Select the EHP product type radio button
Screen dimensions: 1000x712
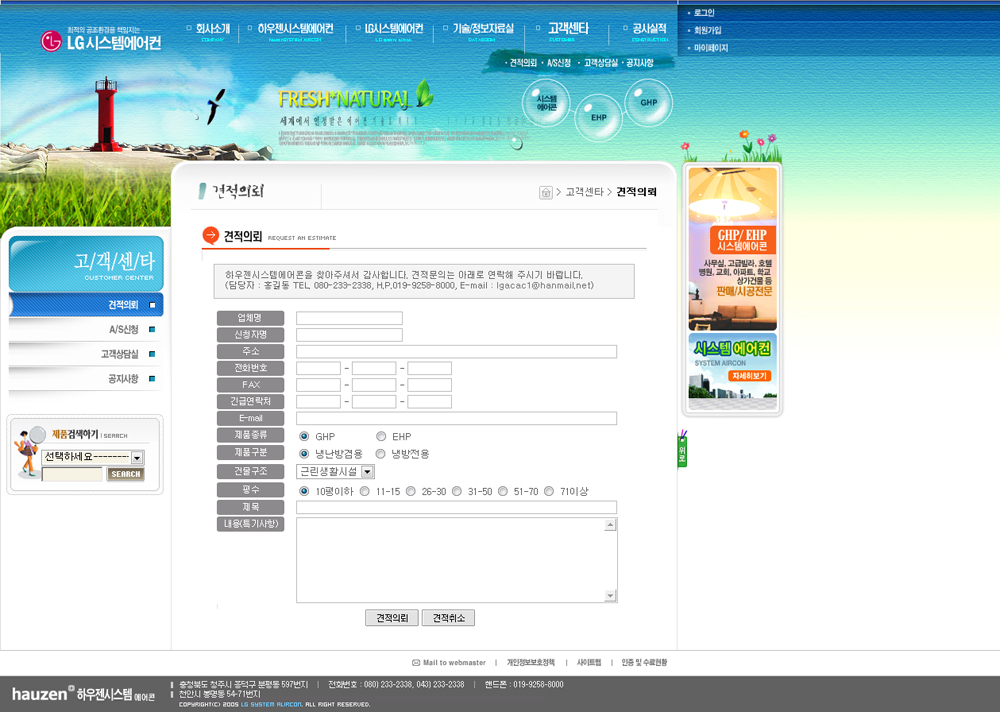[381, 436]
